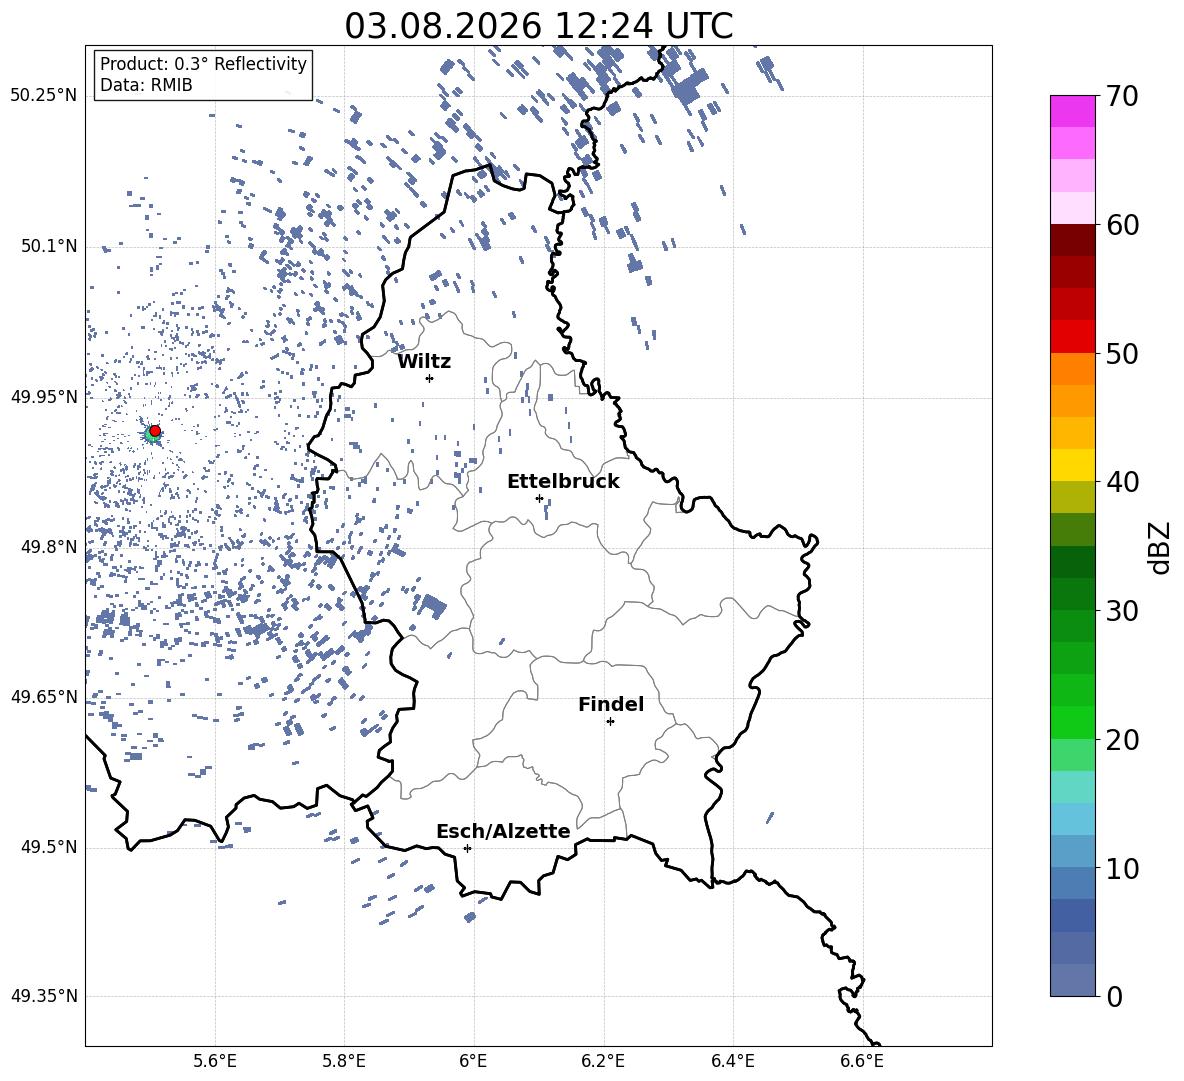The image size is (1184, 1081).
Task: Click the dark red 60 dBZ band
Action: click(x=1072, y=240)
